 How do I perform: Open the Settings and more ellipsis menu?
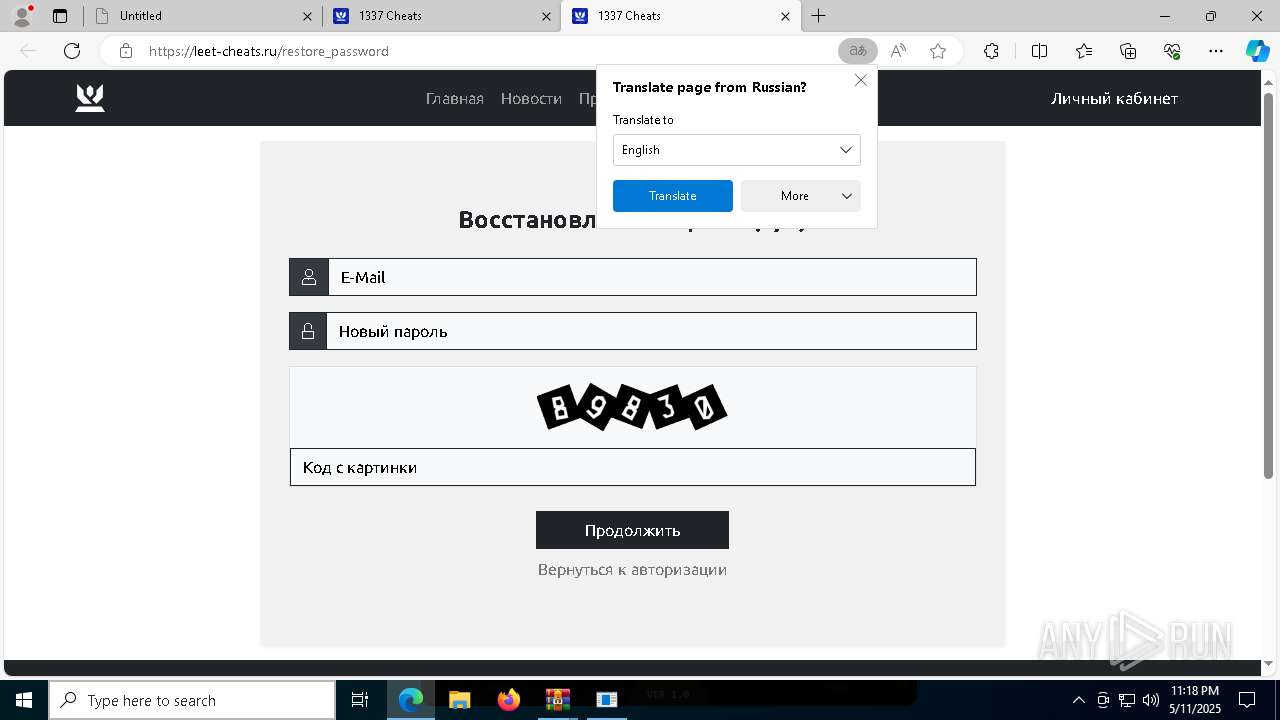tap(1216, 51)
